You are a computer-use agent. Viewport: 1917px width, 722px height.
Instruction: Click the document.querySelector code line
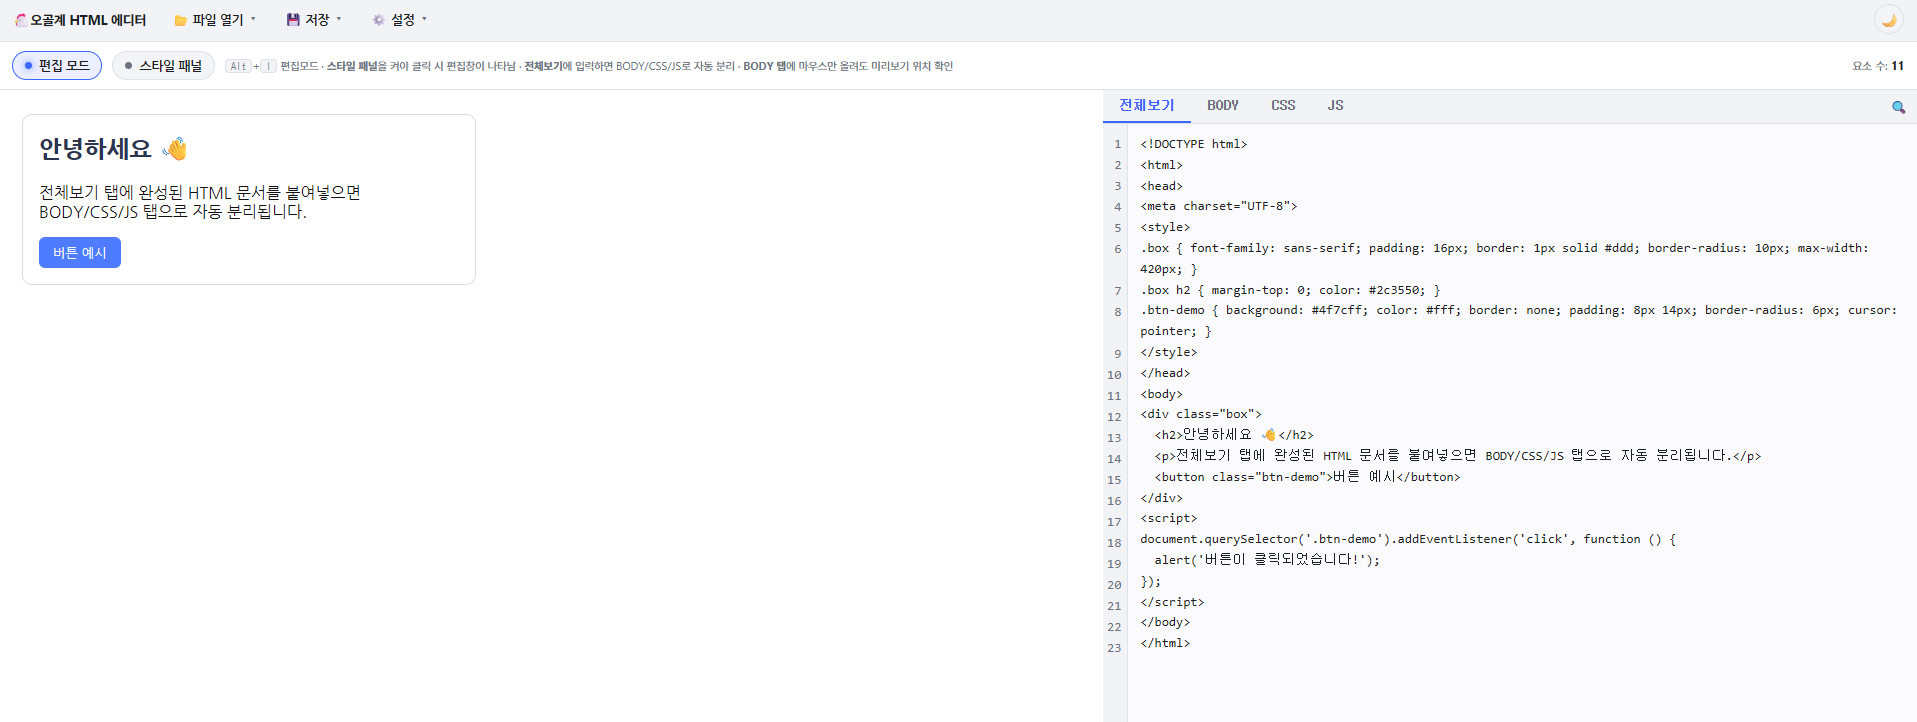1408,539
